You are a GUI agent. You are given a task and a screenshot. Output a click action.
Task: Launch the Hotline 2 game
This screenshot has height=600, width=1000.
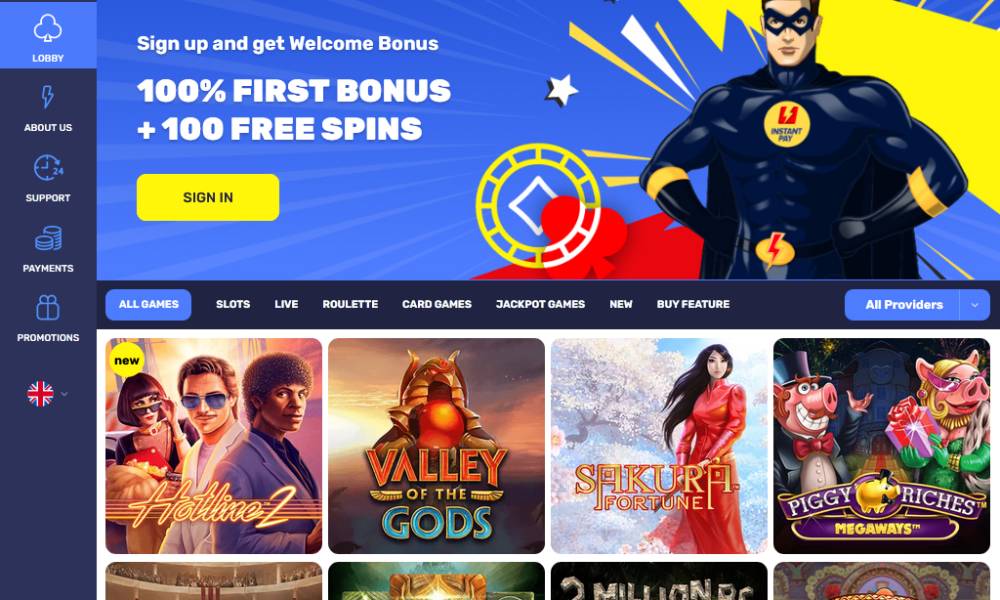point(214,446)
